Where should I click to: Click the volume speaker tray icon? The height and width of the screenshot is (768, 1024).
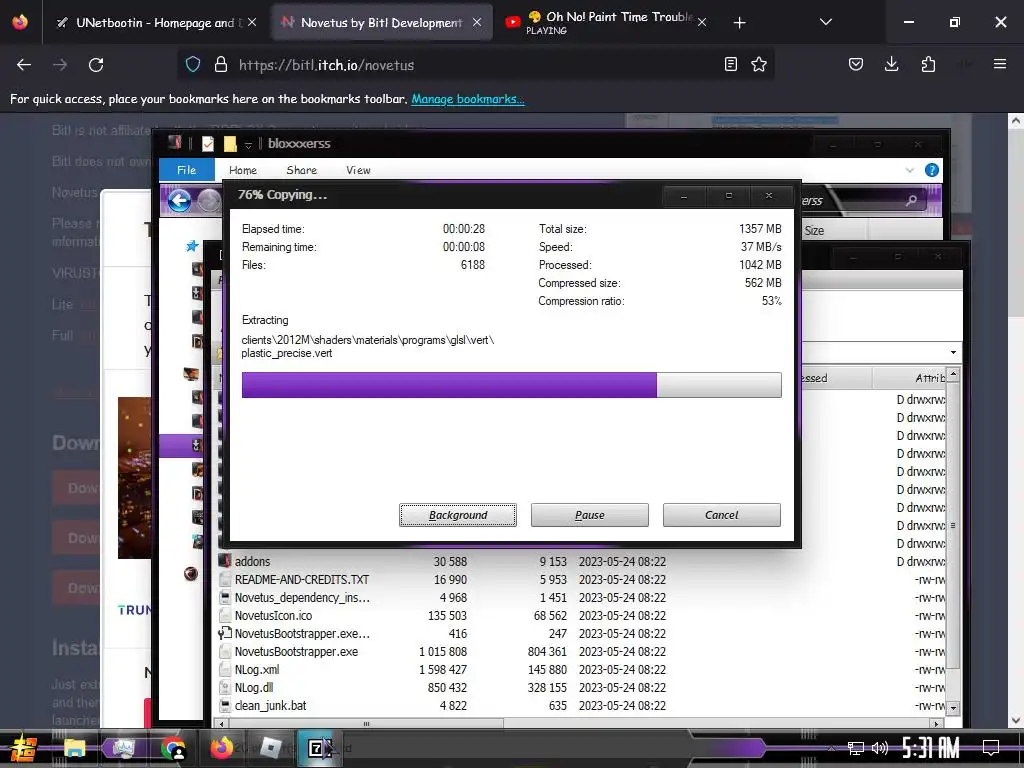880,748
